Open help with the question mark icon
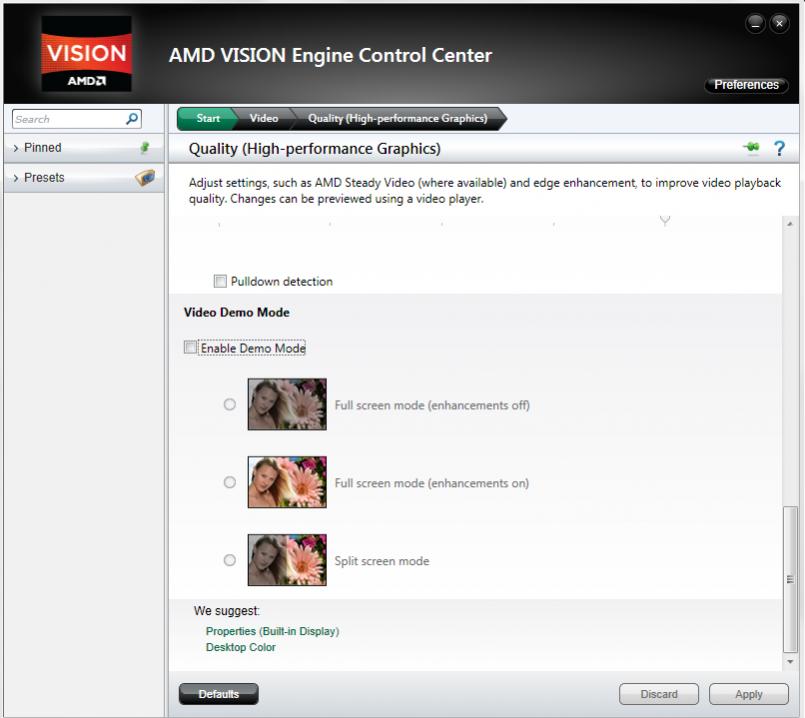The width and height of the screenshot is (805, 718). click(x=780, y=149)
